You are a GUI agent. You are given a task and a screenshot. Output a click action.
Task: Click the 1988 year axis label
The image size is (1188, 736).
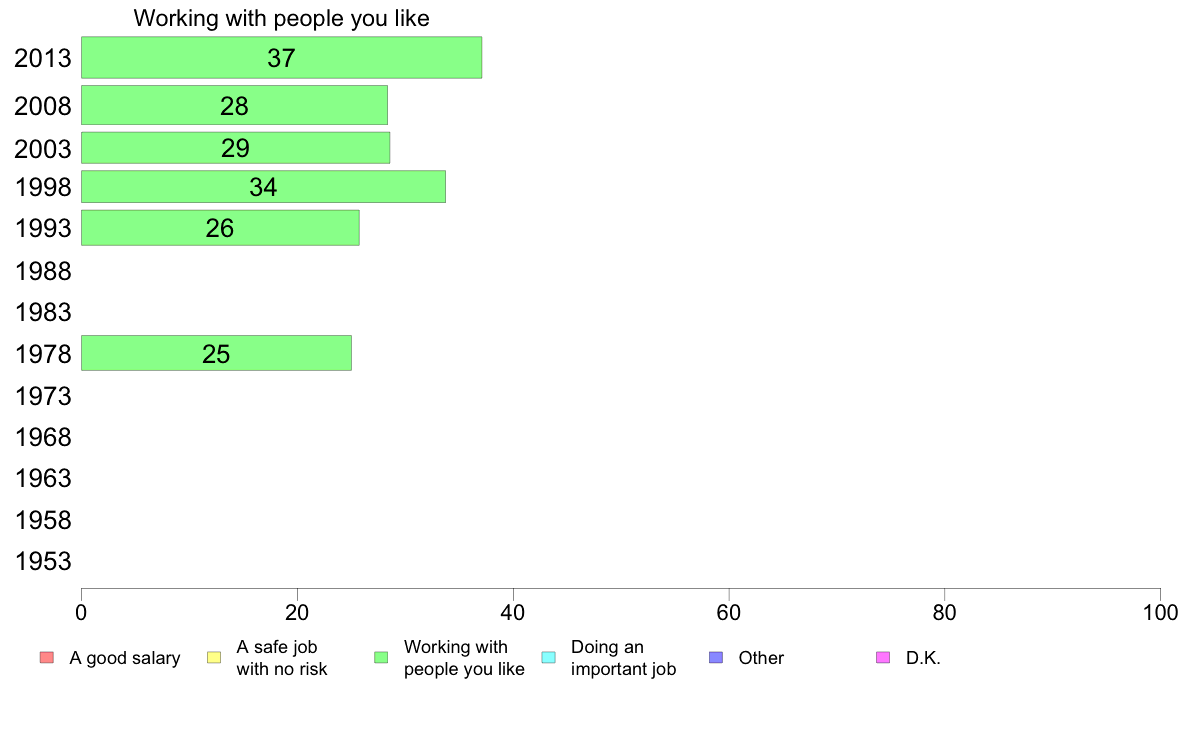(43, 271)
